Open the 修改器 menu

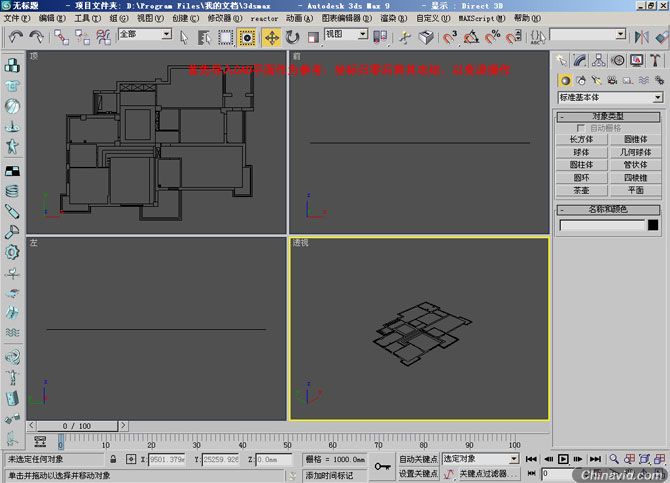[x=225, y=18]
